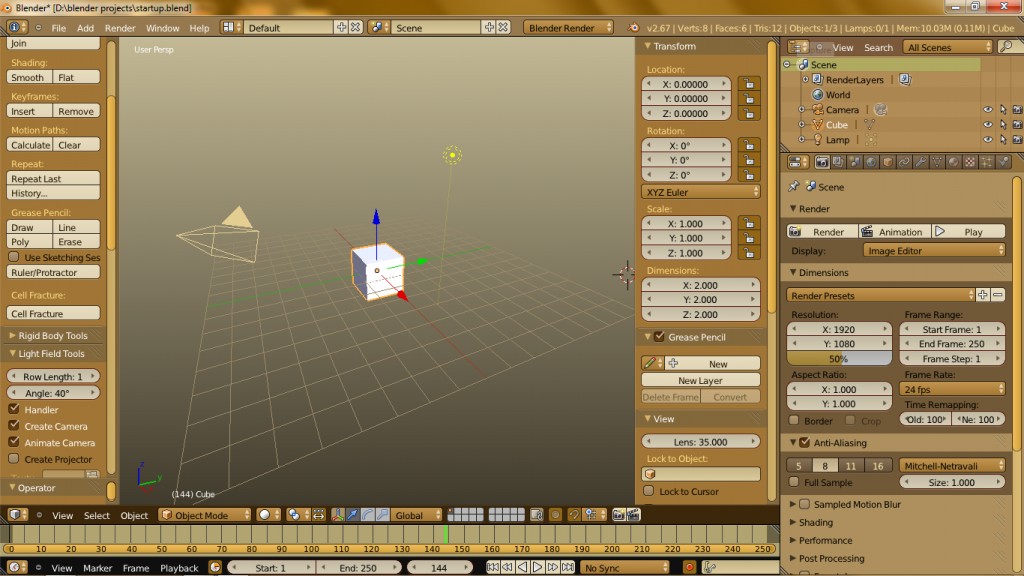Select the Texture properties checker icon
This screenshot has width=1024, height=576.
[x=970, y=162]
